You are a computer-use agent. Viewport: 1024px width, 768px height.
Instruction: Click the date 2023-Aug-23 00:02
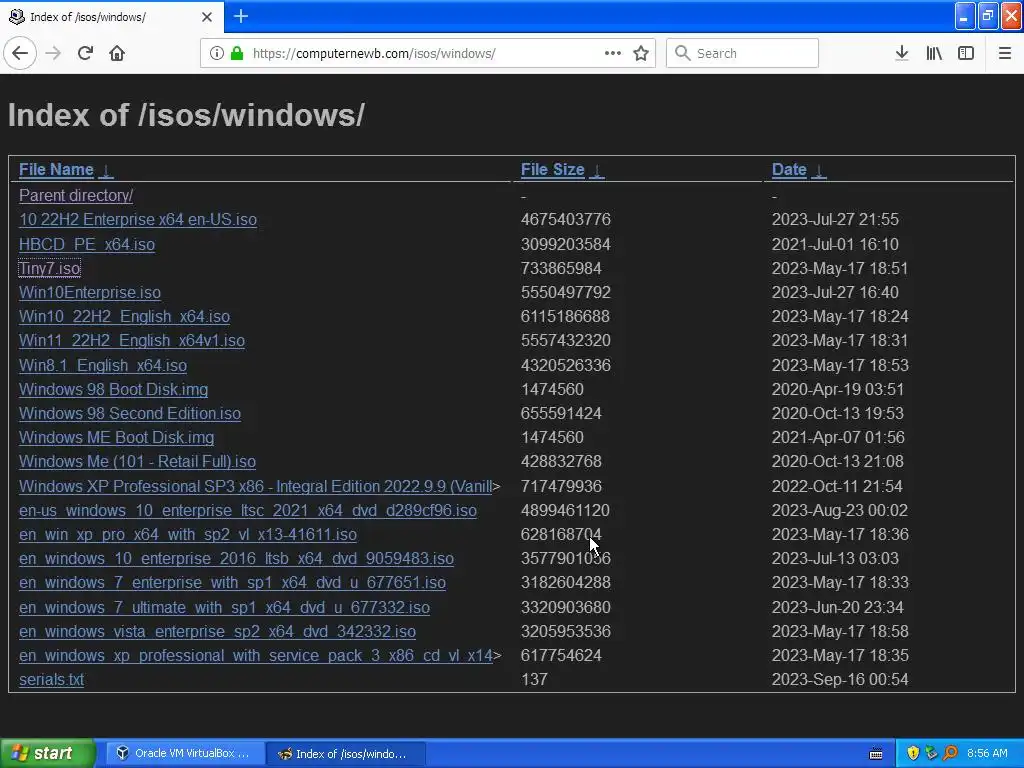point(840,511)
